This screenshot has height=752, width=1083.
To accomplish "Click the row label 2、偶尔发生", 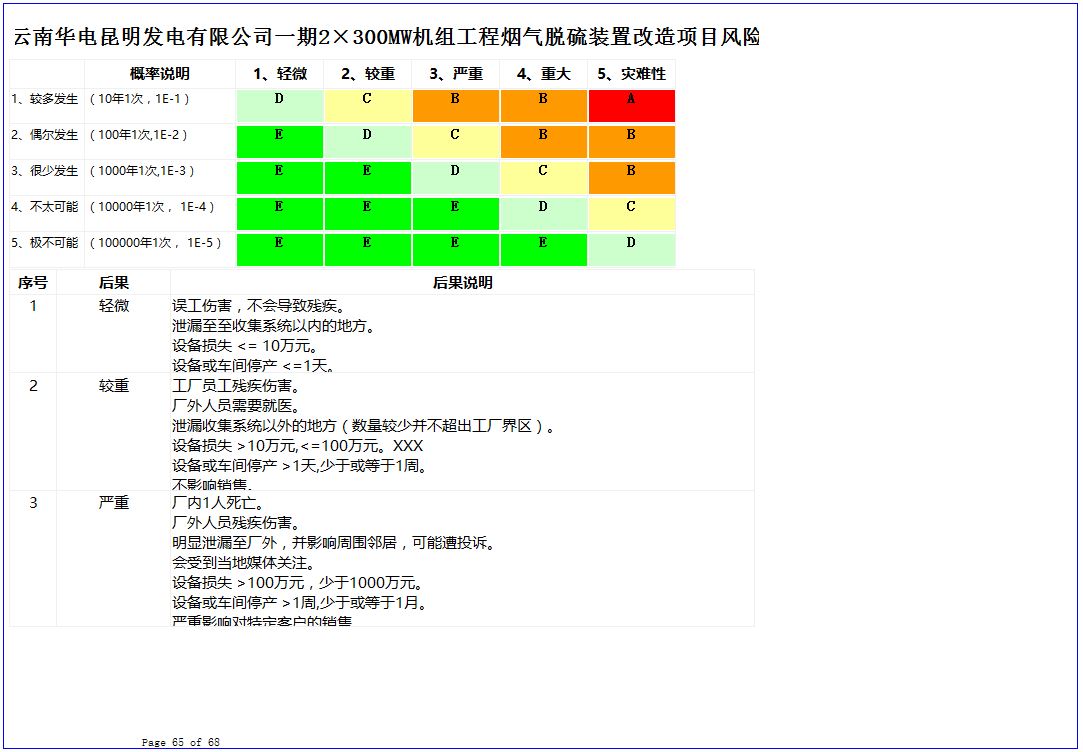I will (x=45, y=135).
